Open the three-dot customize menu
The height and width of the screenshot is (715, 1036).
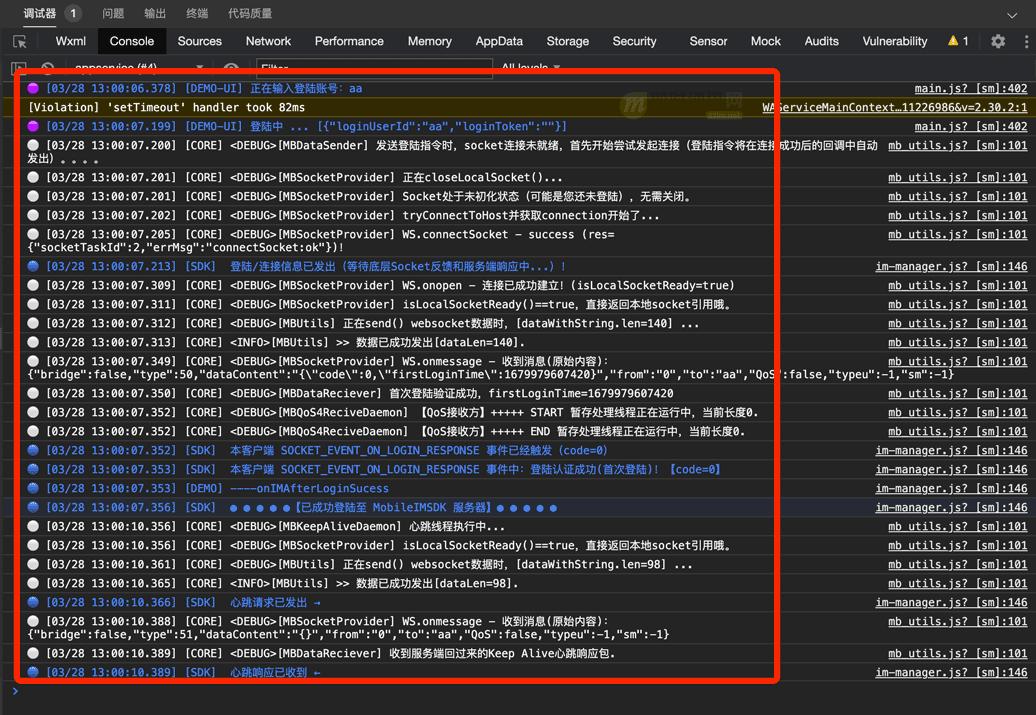pyautogui.click(x=1026, y=41)
